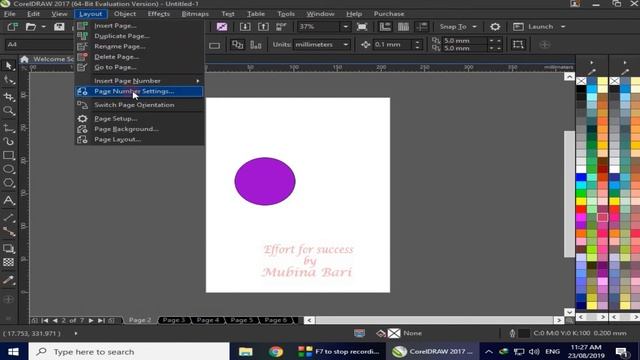Image resolution: width=640 pixels, height=360 pixels.
Task: Open the Bitmaps menu
Action: tap(195, 14)
